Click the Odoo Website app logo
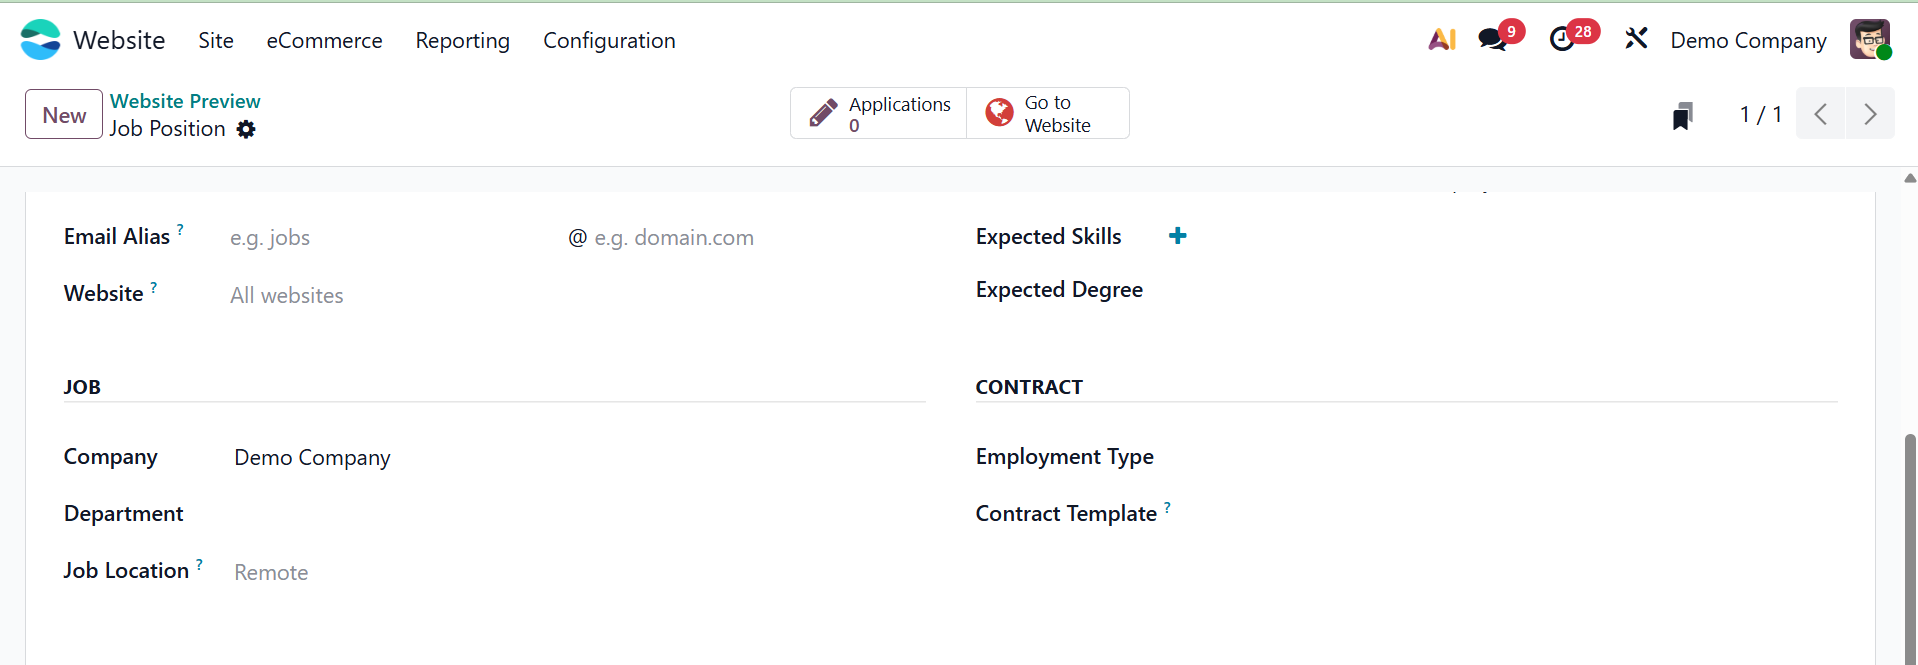Screen dimensions: 1918x665 pyautogui.click(x=41, y=40)
